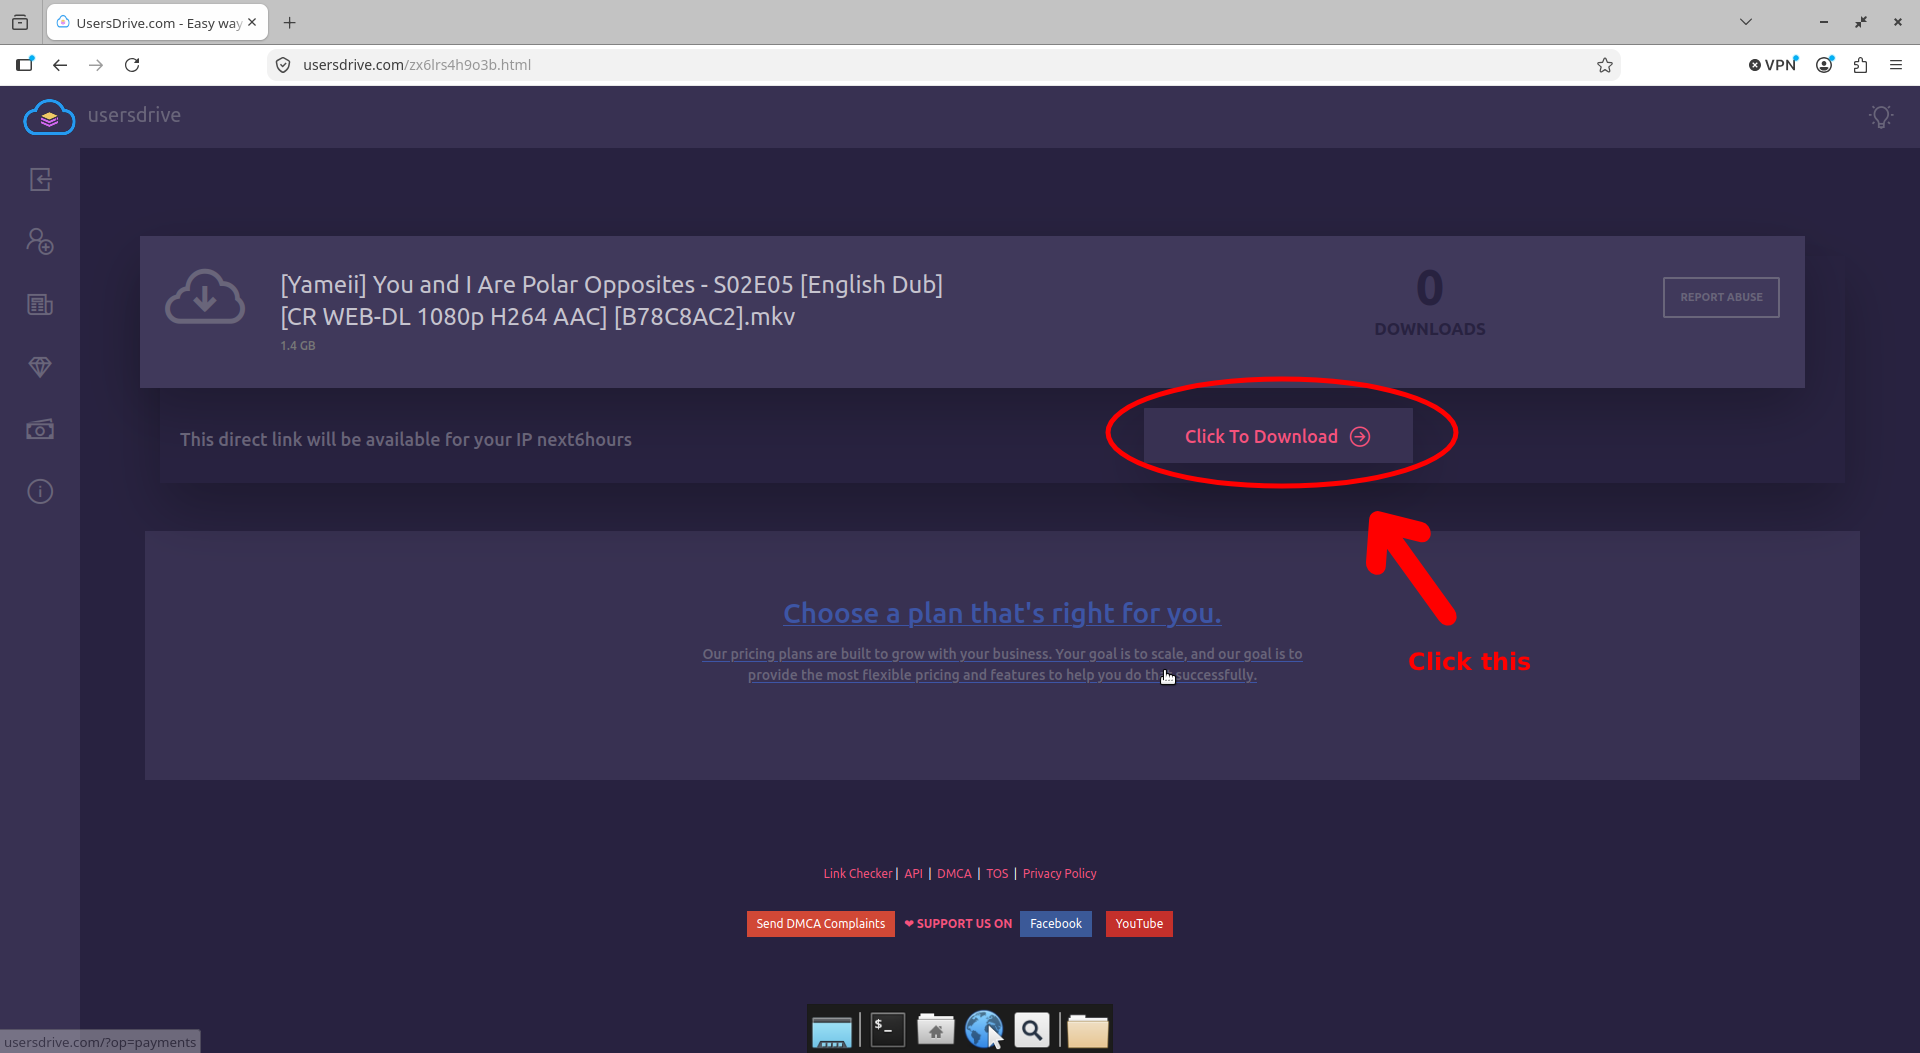
Task: Open the news icon in sidebar
Action: tap(40, 305)
